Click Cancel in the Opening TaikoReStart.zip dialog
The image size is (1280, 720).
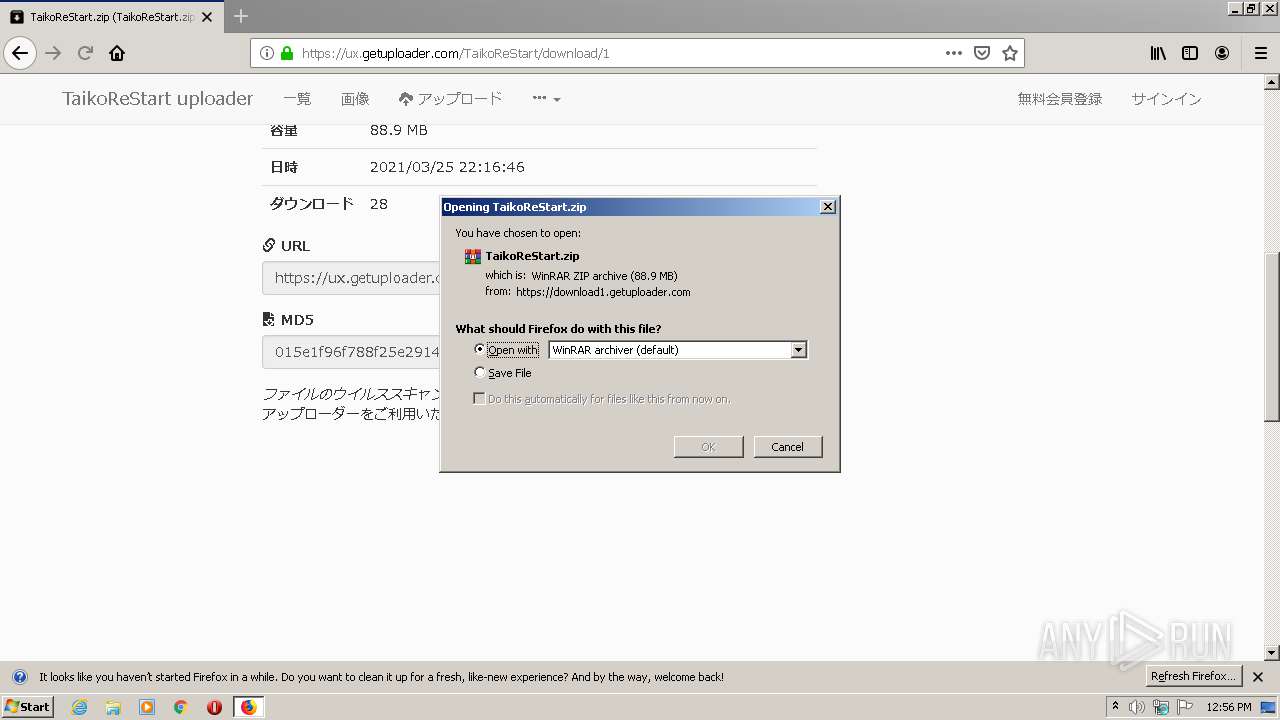(787, 447)
